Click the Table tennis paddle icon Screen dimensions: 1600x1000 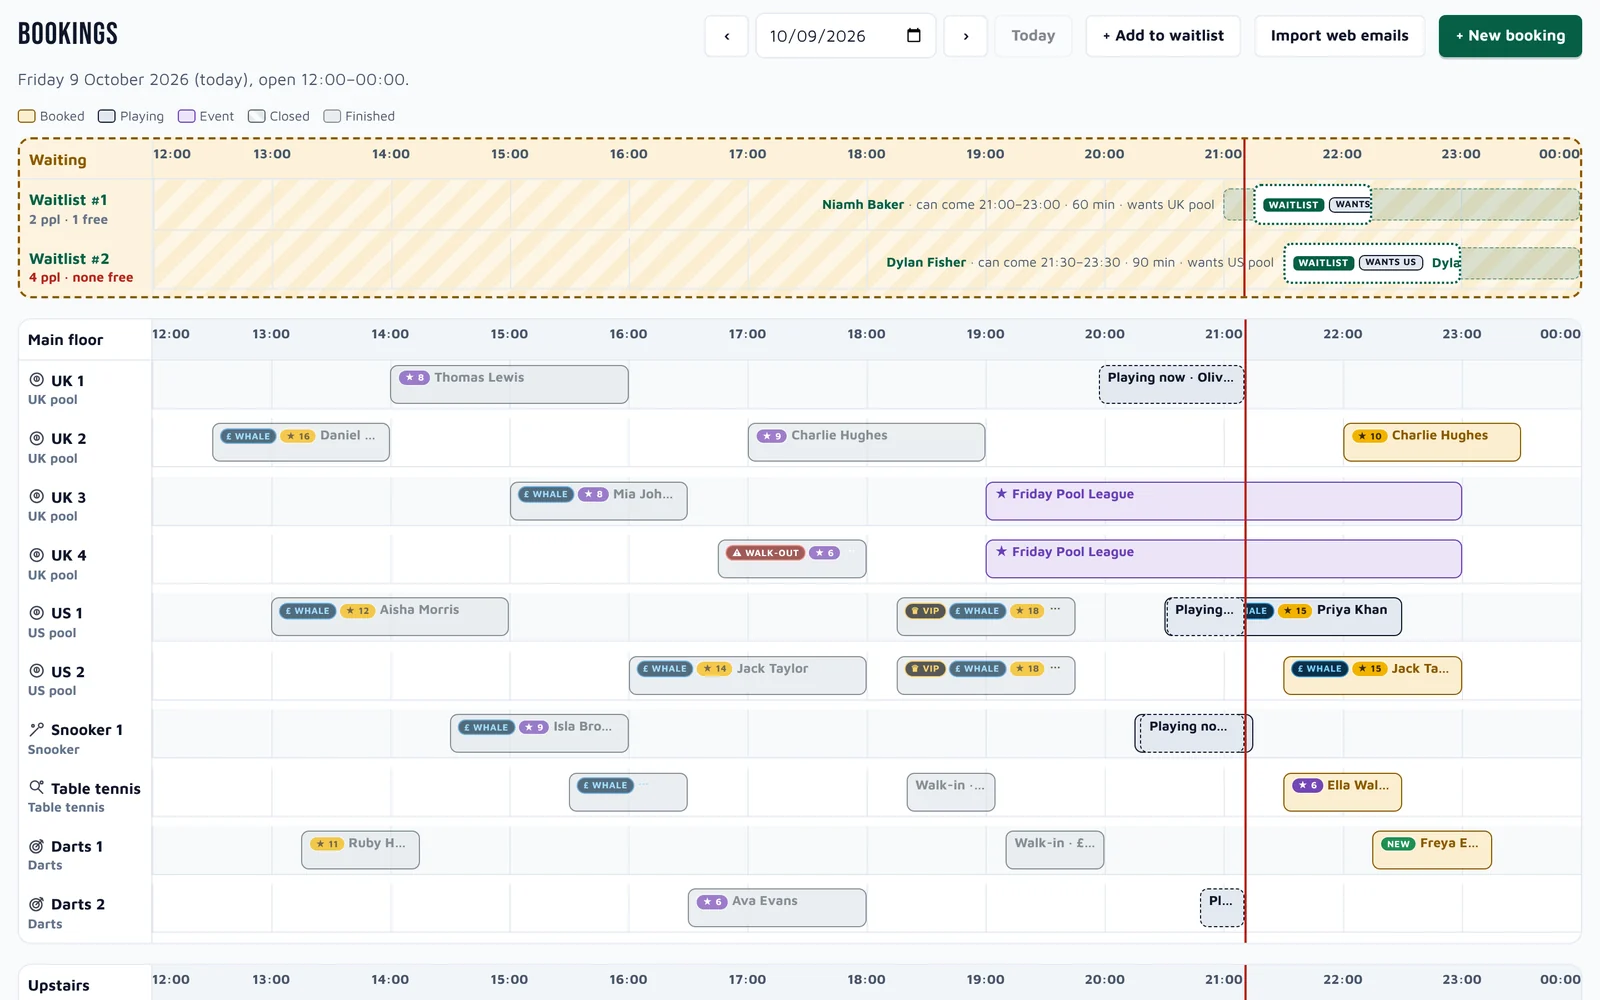click(x=37, y=788)
